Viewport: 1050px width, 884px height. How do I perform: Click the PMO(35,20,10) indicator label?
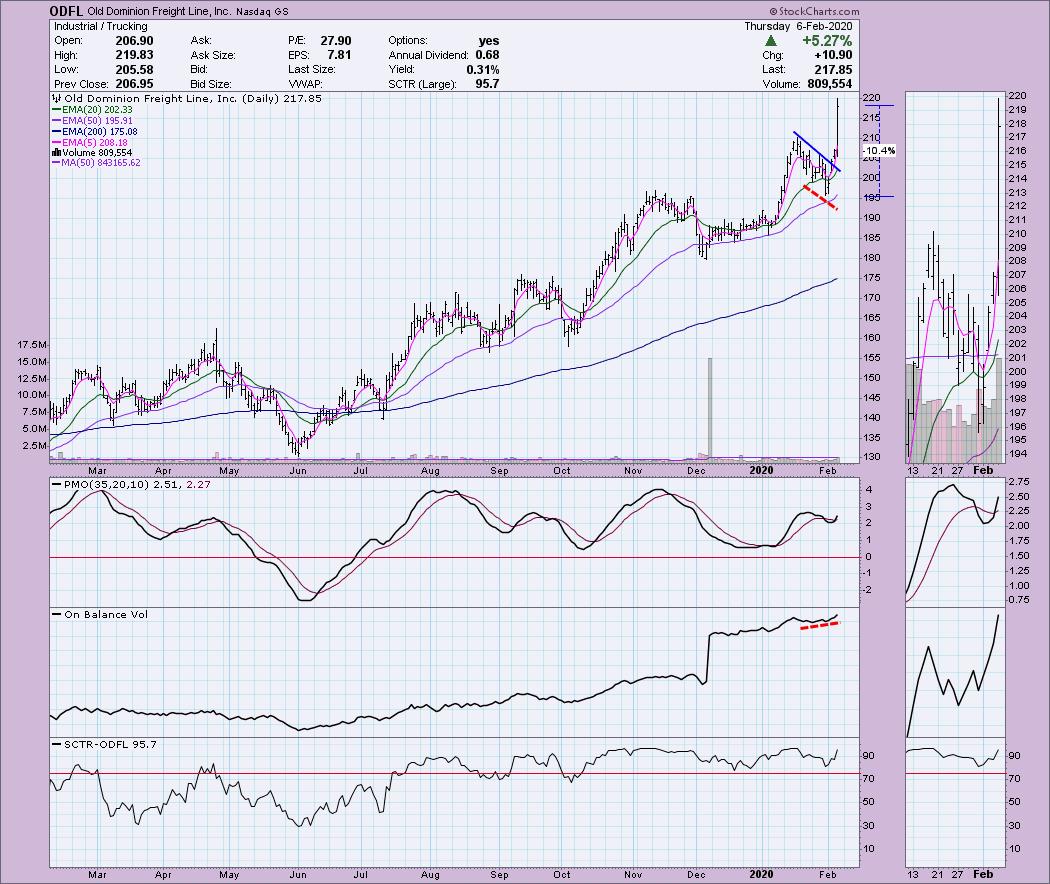tap(106, 484)
